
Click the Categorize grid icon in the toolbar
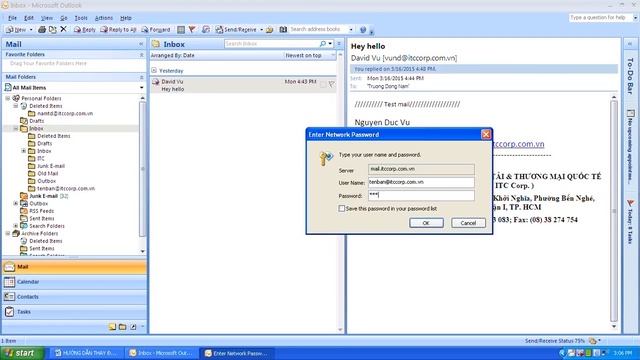pos(181,29)
